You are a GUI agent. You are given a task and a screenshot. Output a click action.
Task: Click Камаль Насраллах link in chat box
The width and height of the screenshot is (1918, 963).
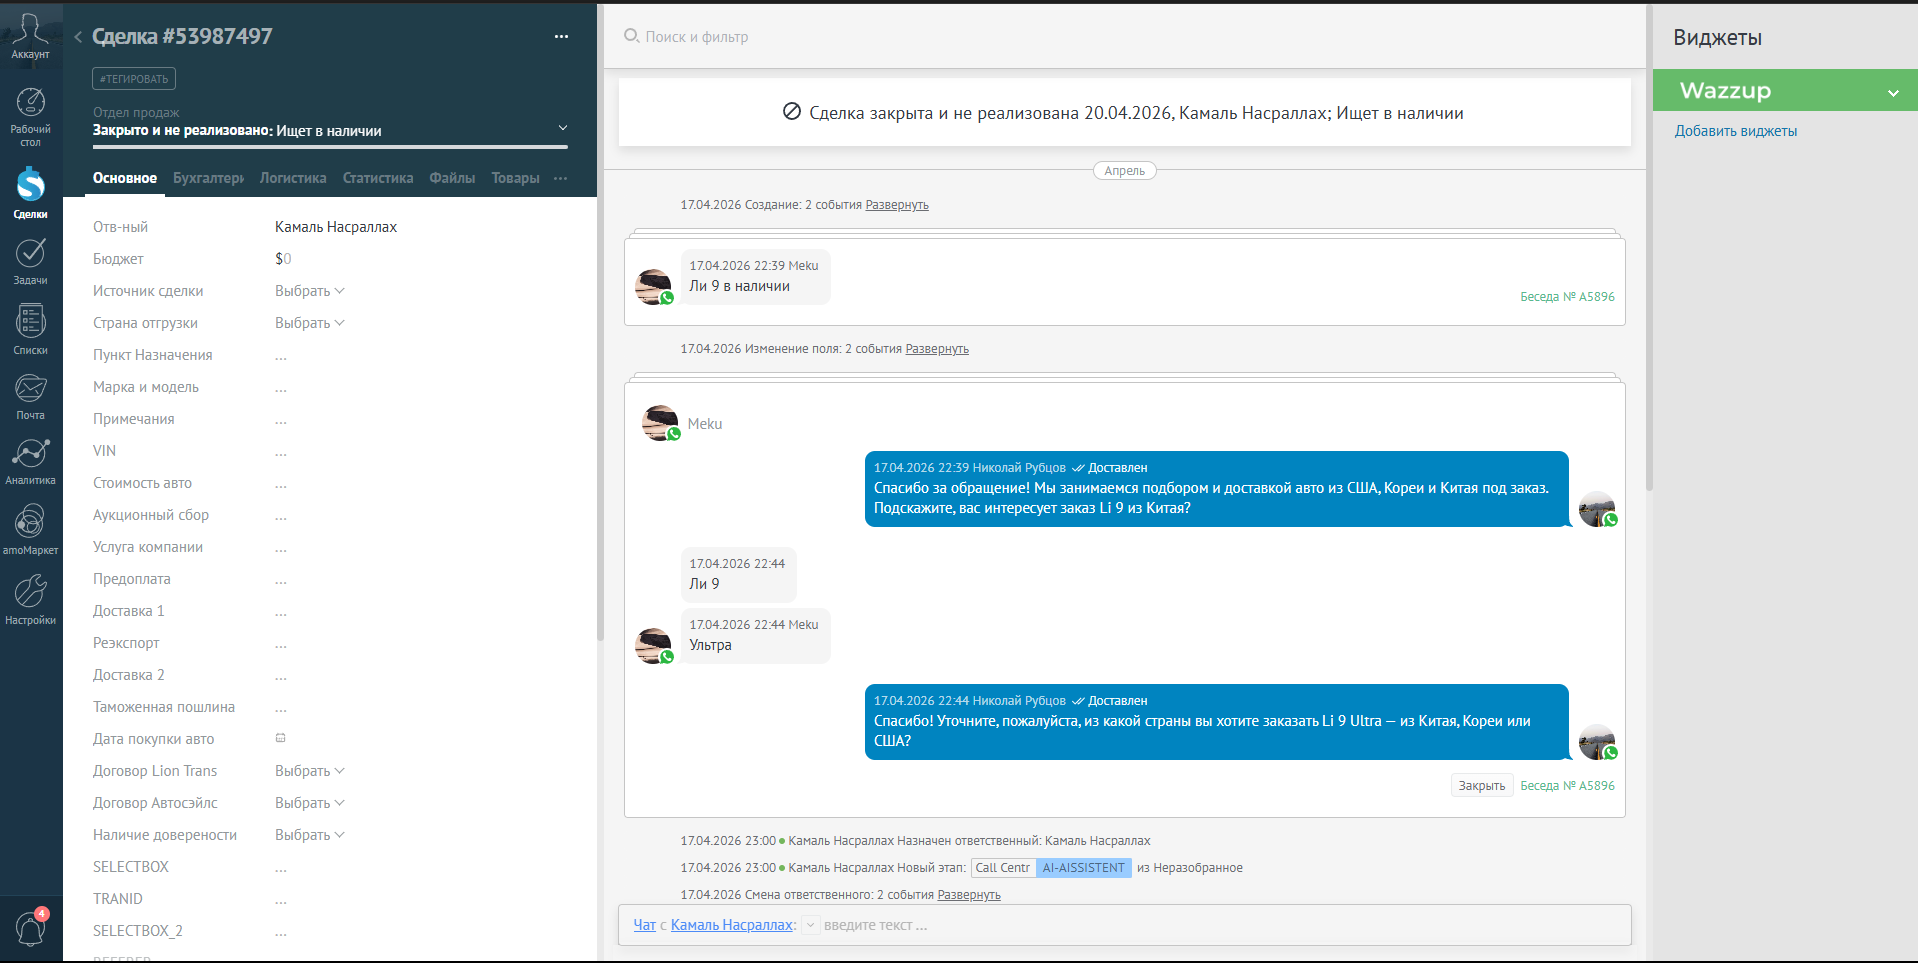[732, 925]
